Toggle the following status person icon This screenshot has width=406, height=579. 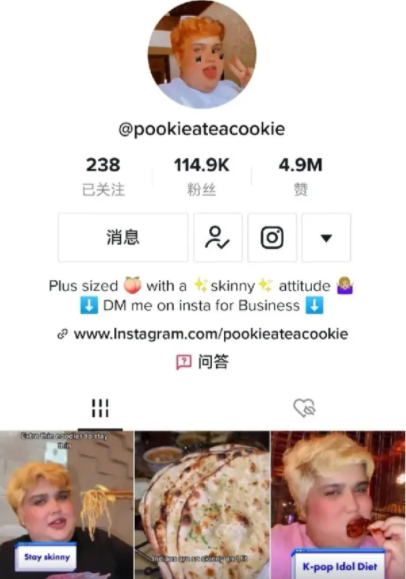(x=218, y=237)
